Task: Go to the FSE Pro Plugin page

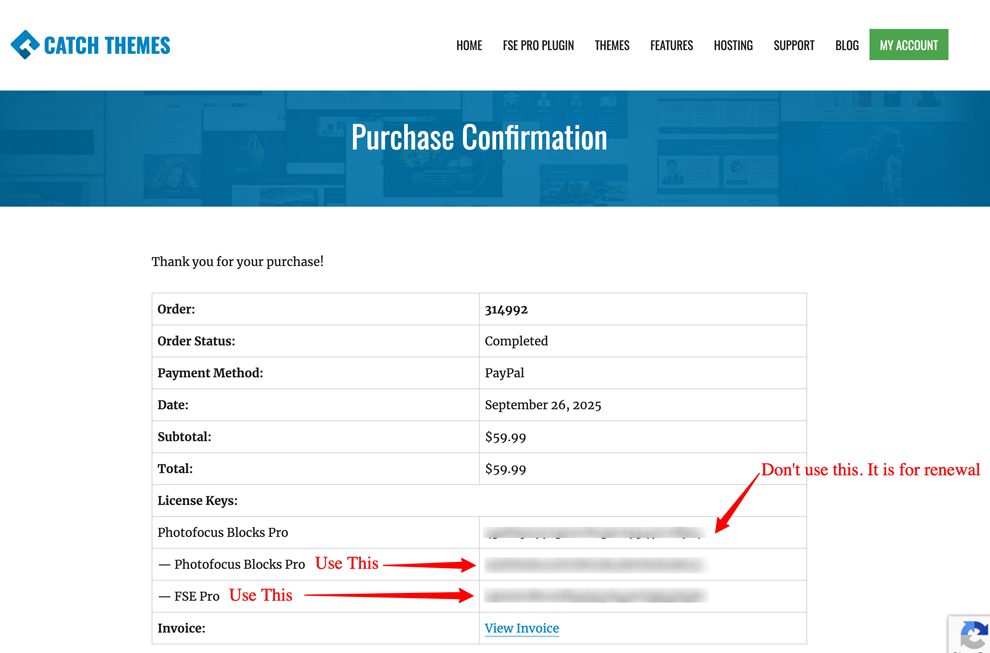Action: click(538, 45)
